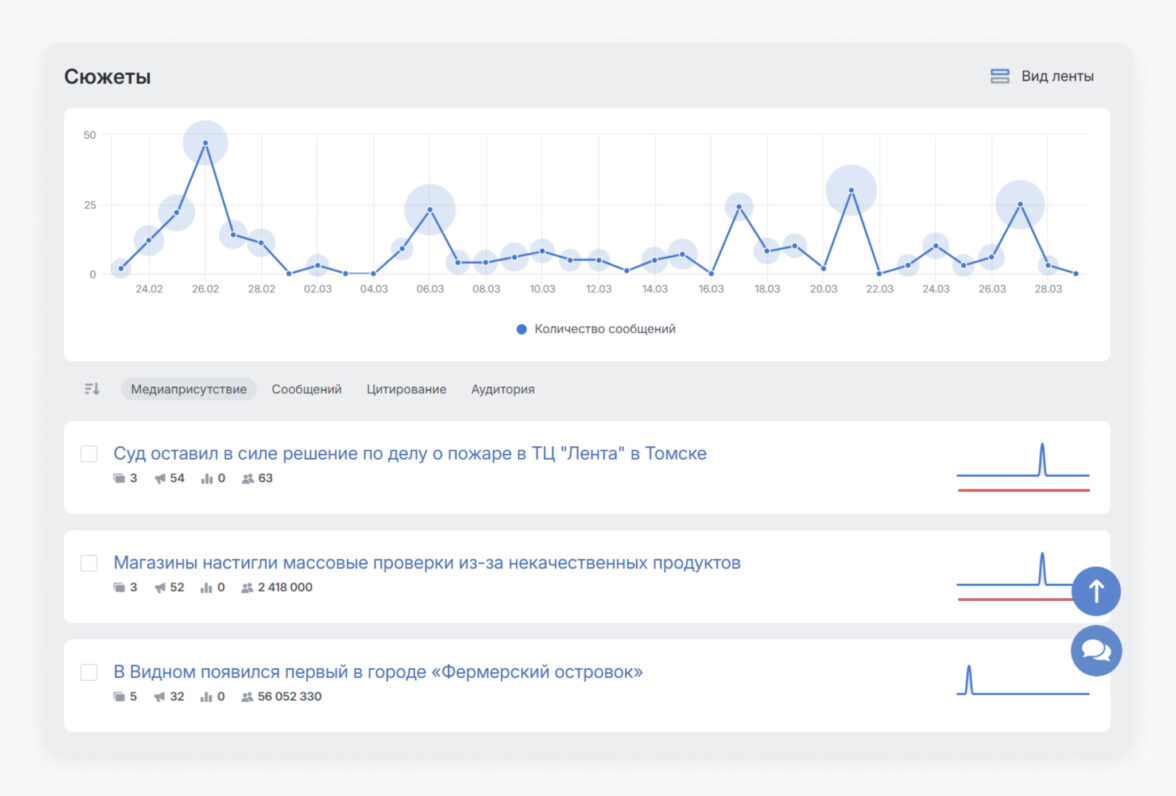Click the feed view layout icon
The width and height of the screenshot is (1176, 796).
pos(999,76)
